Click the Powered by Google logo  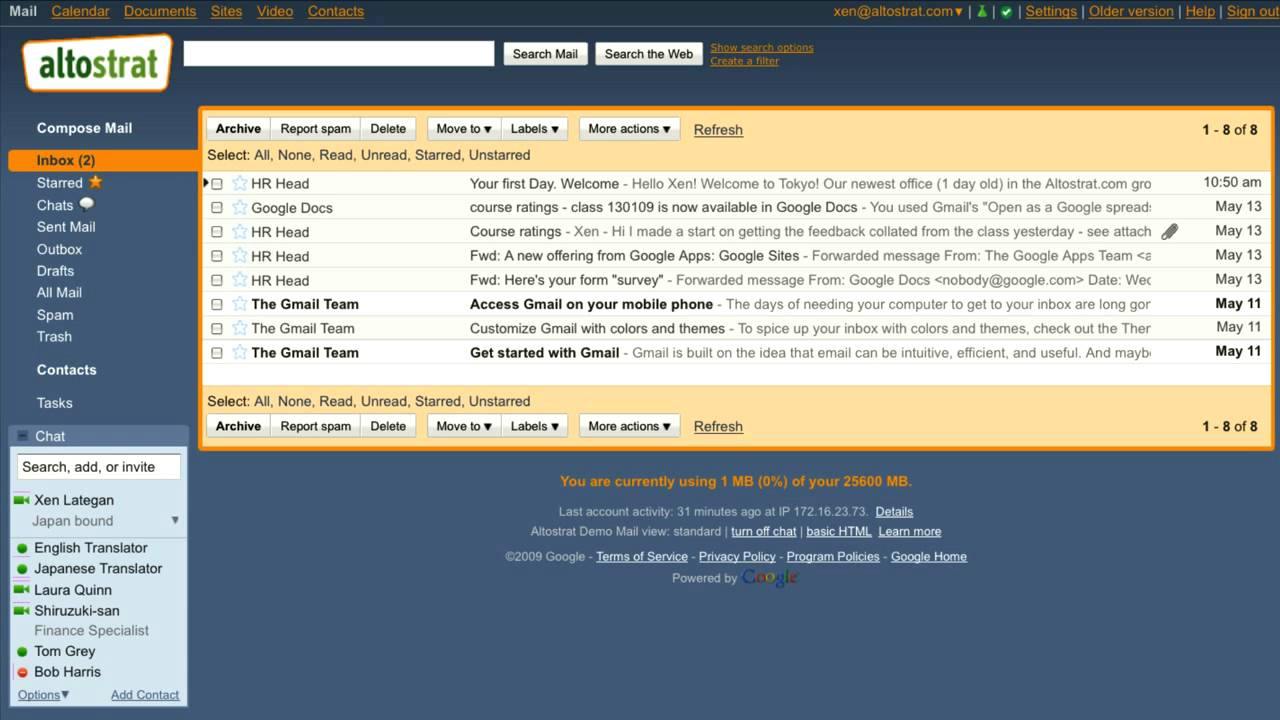coord(769,578)
